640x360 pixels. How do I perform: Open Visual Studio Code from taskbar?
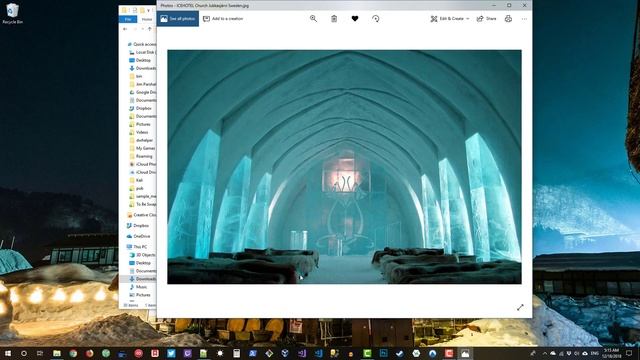[318, 353]
